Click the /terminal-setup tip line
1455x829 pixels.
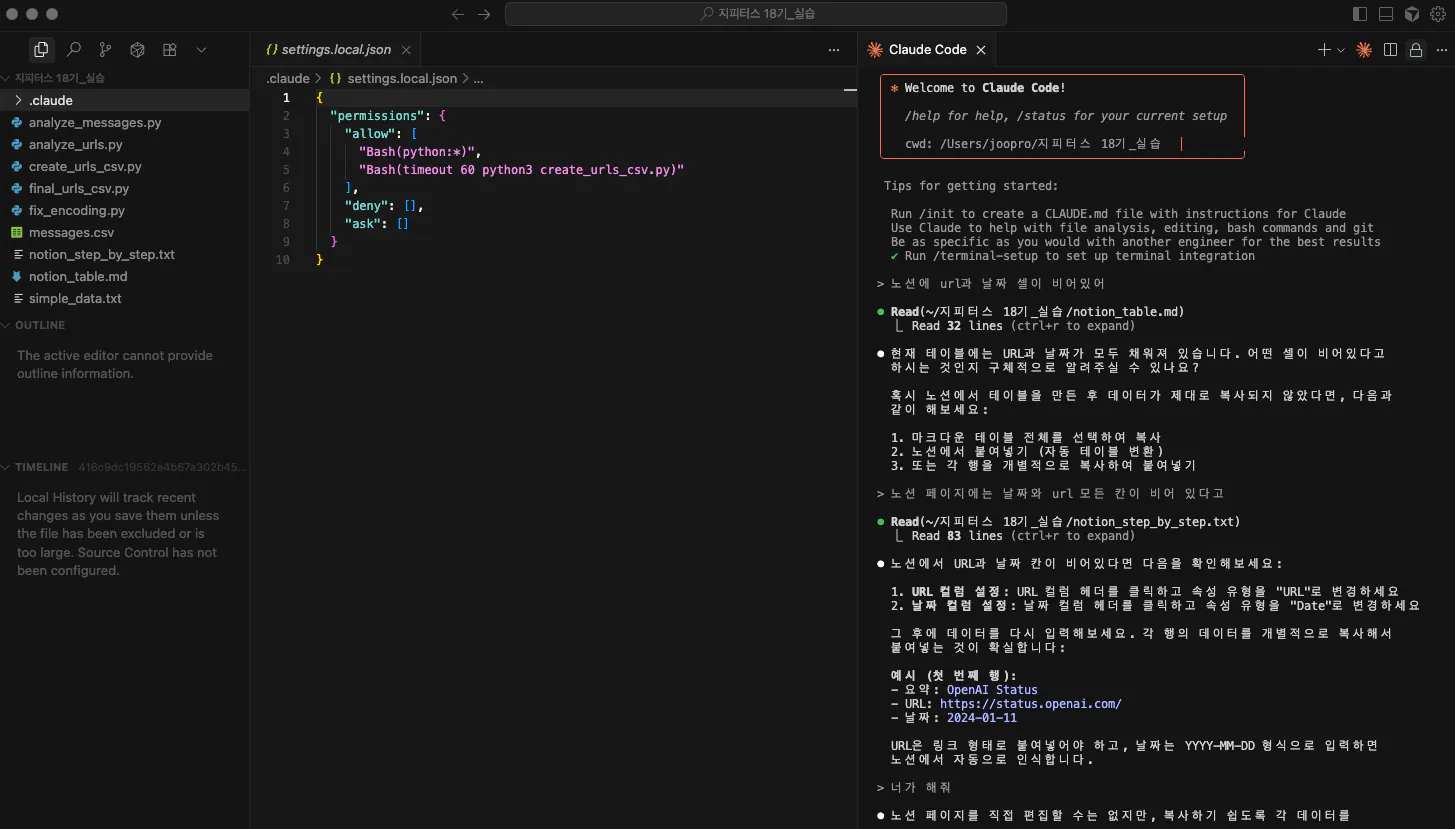[1073, 256]
